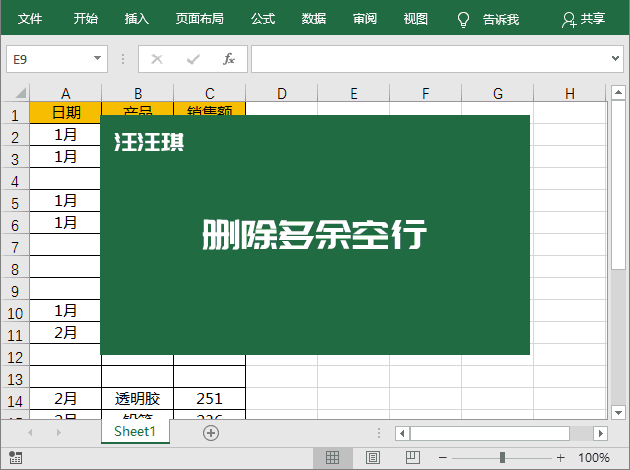Viewport: 630px width, 470px height.
Task: Add a new sheet with plus icon
Action: click(x=211, y=433)
